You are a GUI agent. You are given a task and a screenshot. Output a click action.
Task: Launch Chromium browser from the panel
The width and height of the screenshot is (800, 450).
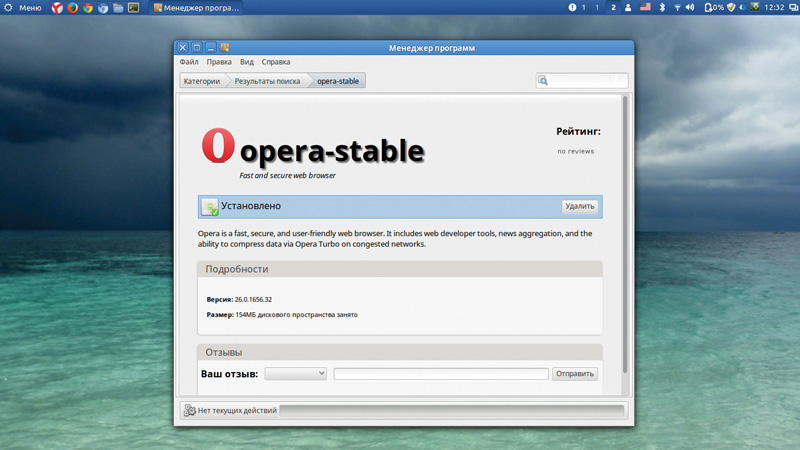(103, 8)
